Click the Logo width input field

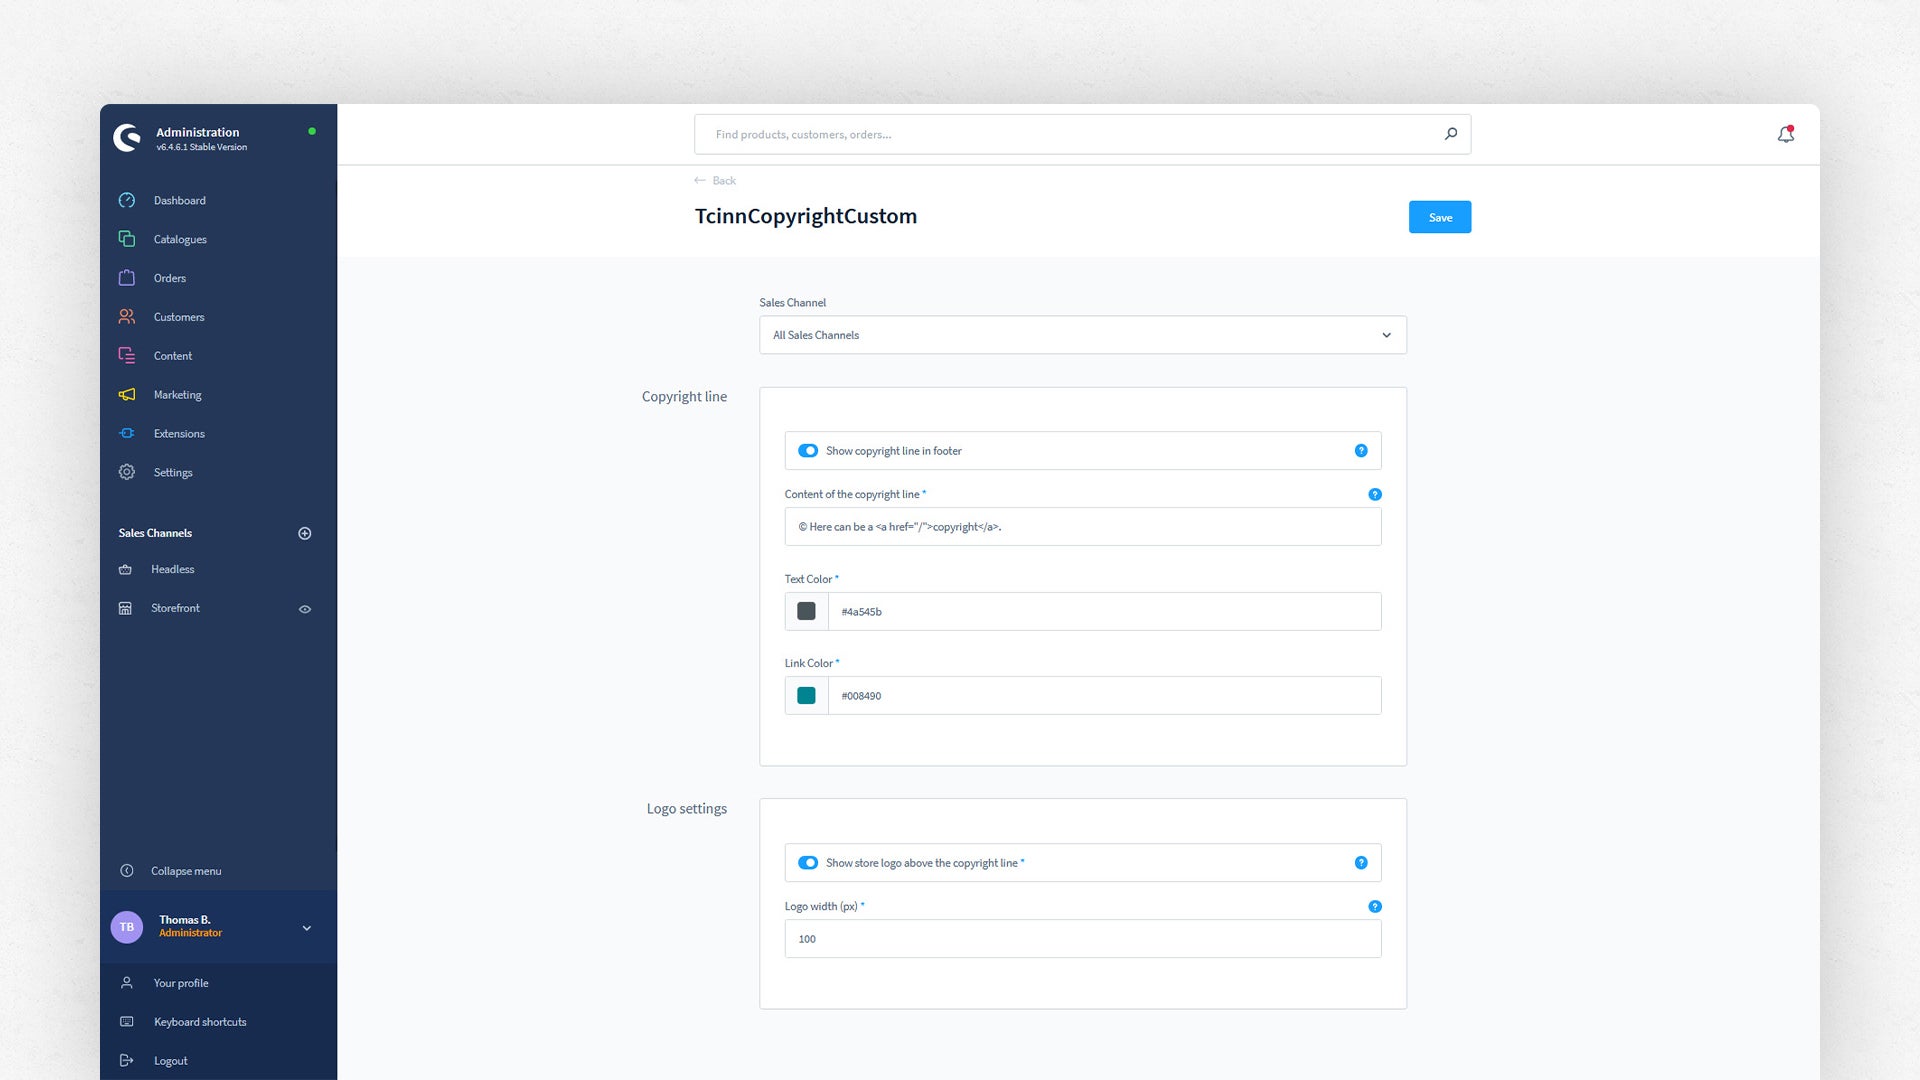pos(1083,938)
